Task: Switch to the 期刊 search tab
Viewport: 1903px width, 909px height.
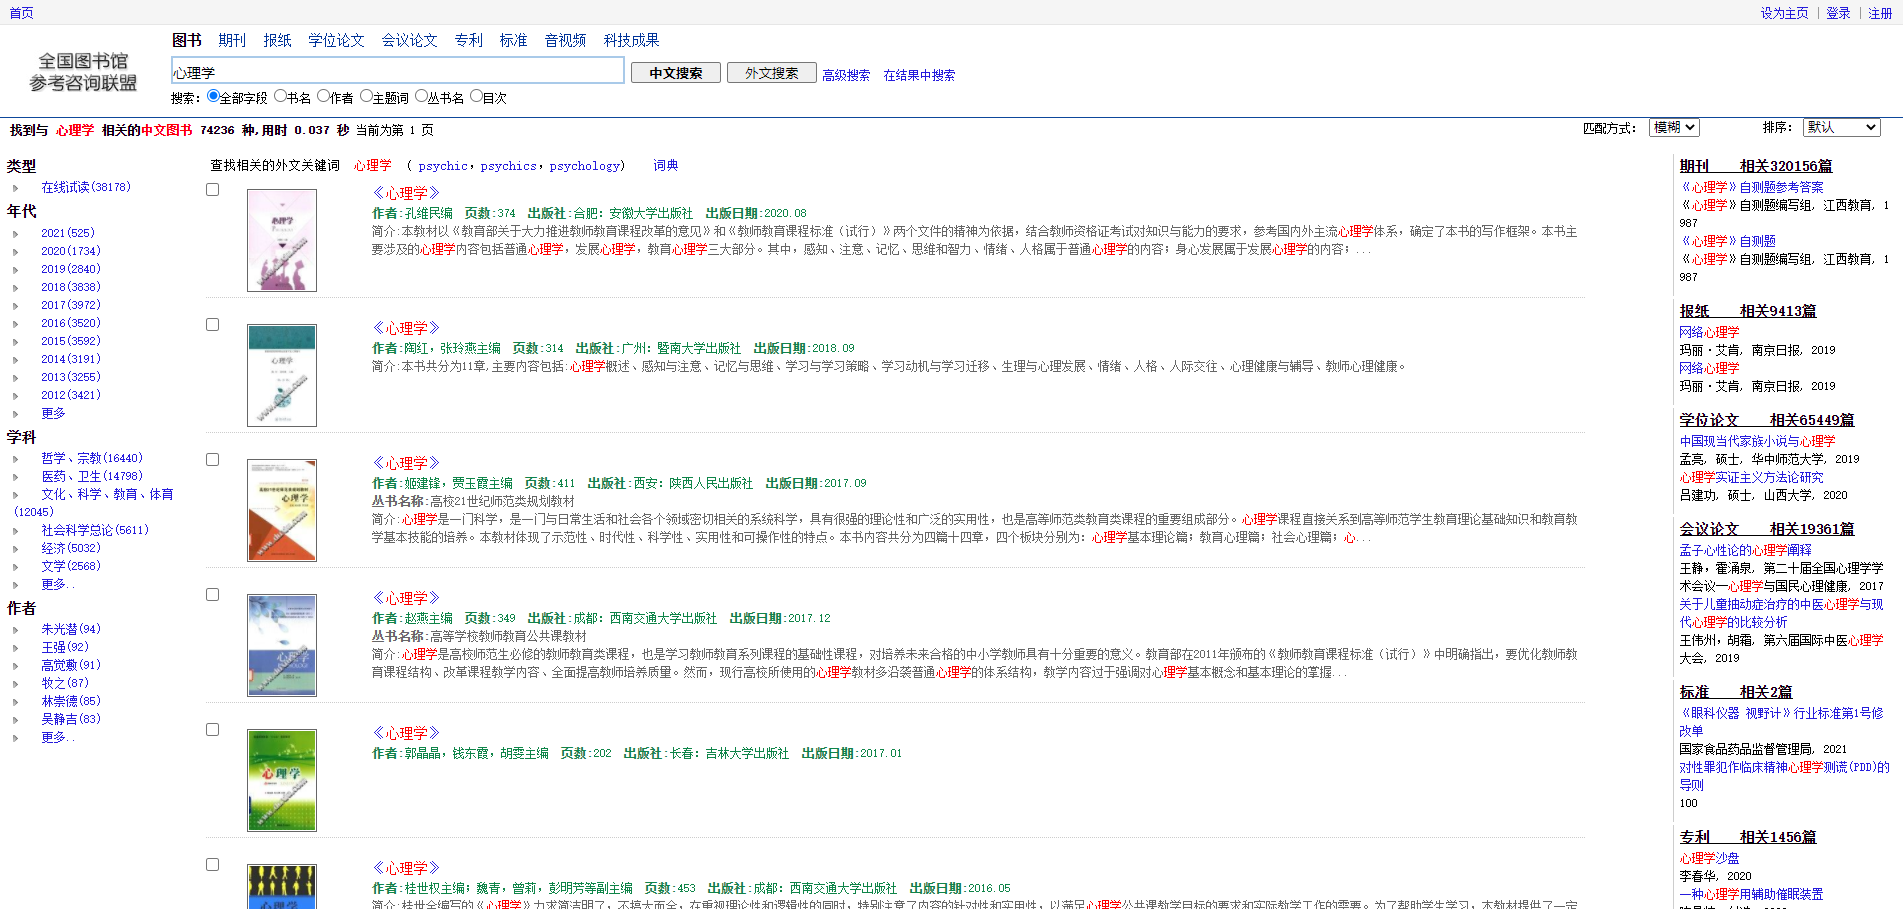Action: [x=231, y=40]
